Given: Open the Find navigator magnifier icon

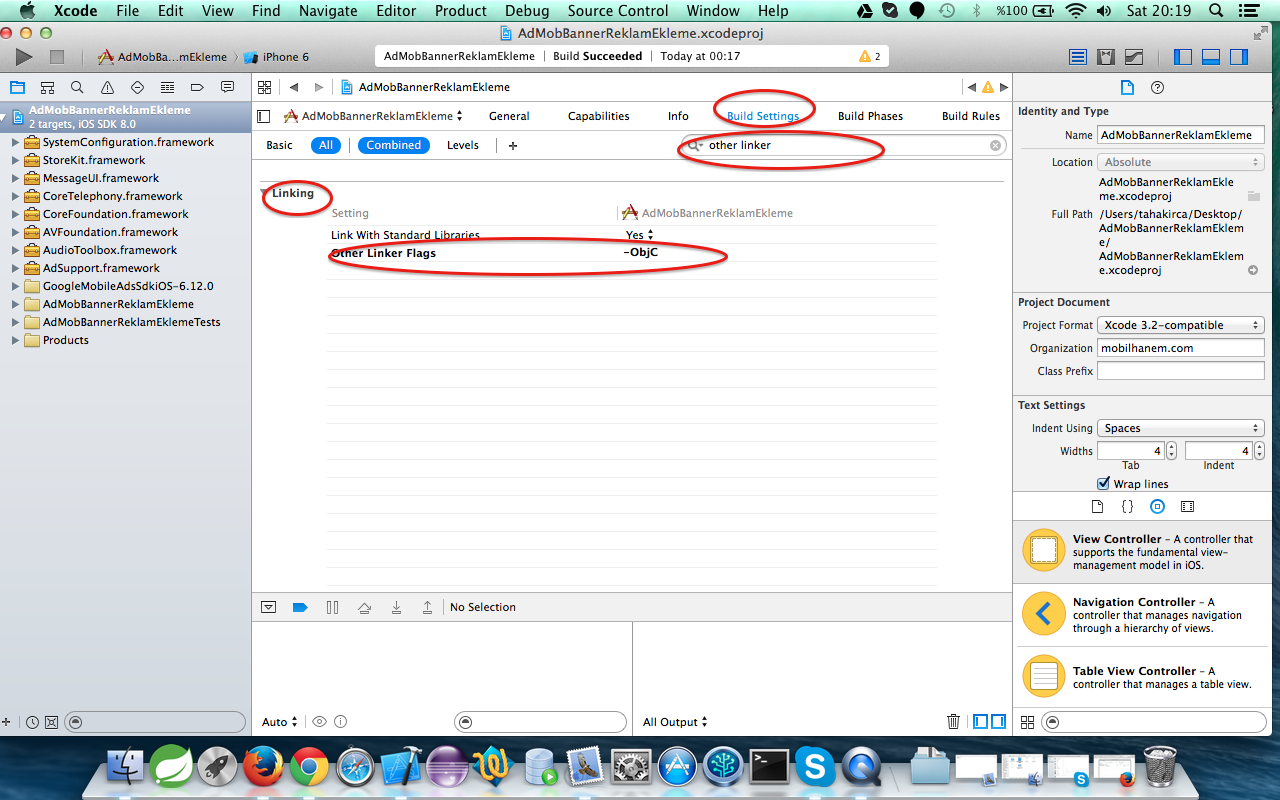Looking at the screenshot, I should coord(77,87).
